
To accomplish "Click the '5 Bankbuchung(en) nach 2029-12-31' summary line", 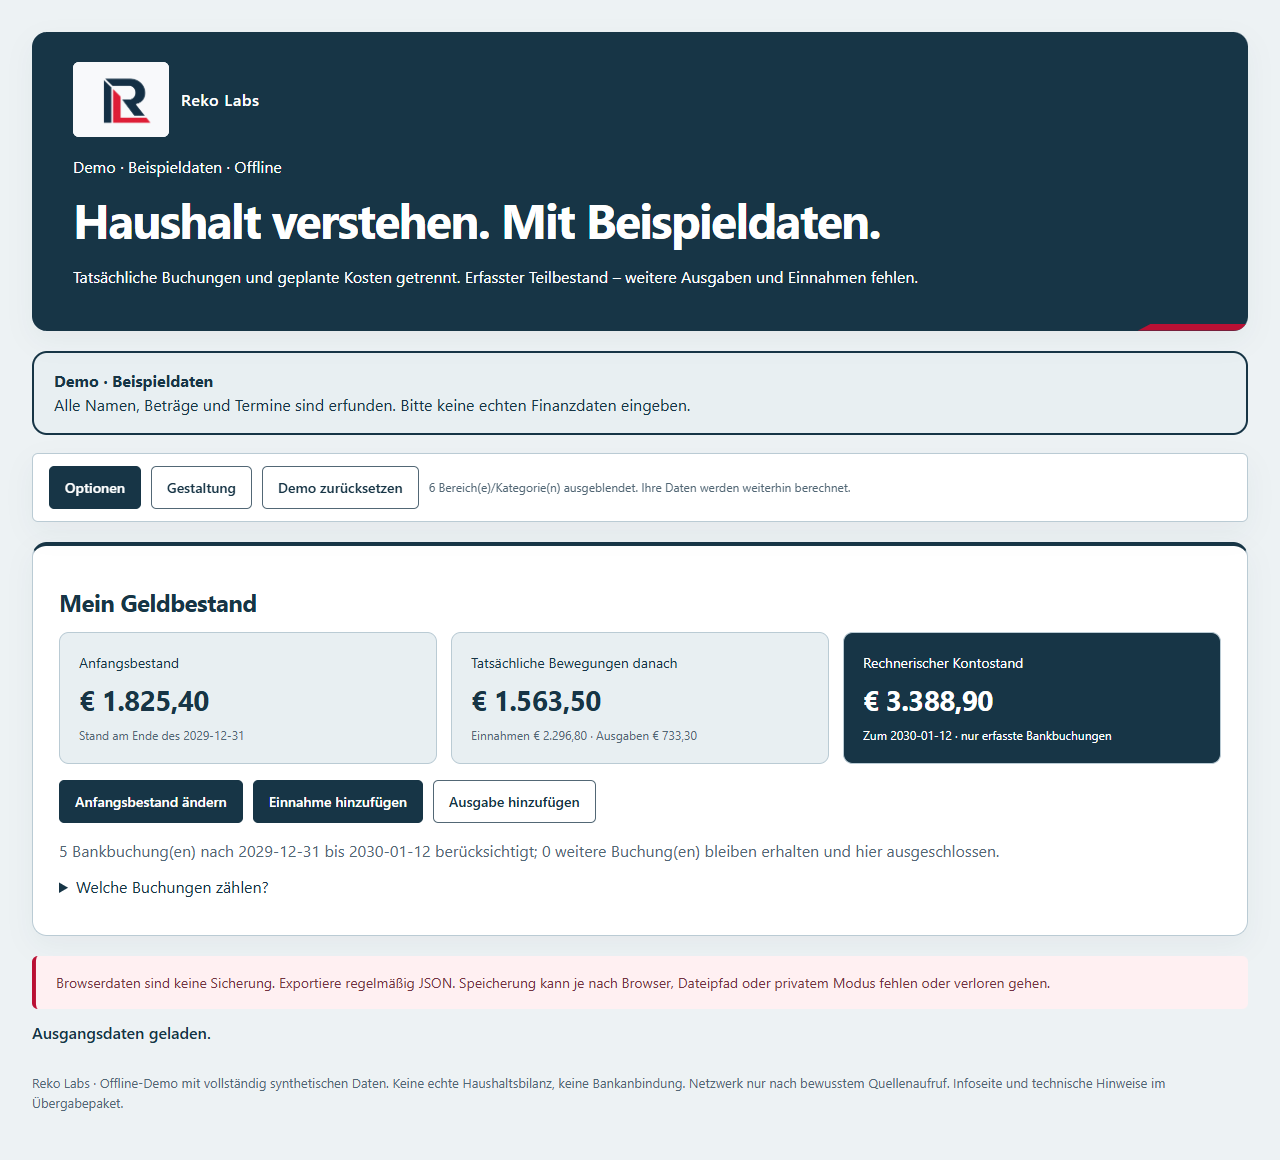I will pos(529,852).
